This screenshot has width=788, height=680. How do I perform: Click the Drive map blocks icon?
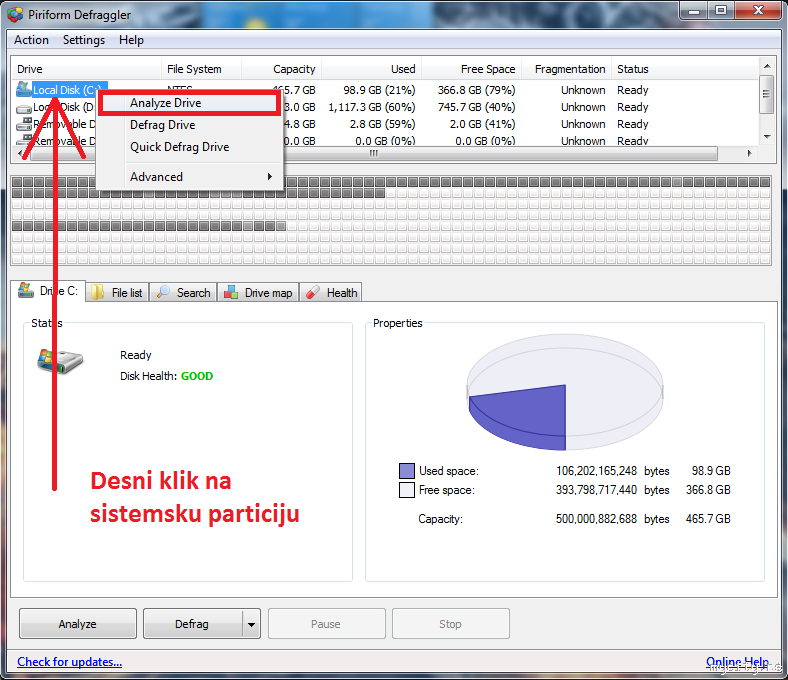click(x=231, y=292)
